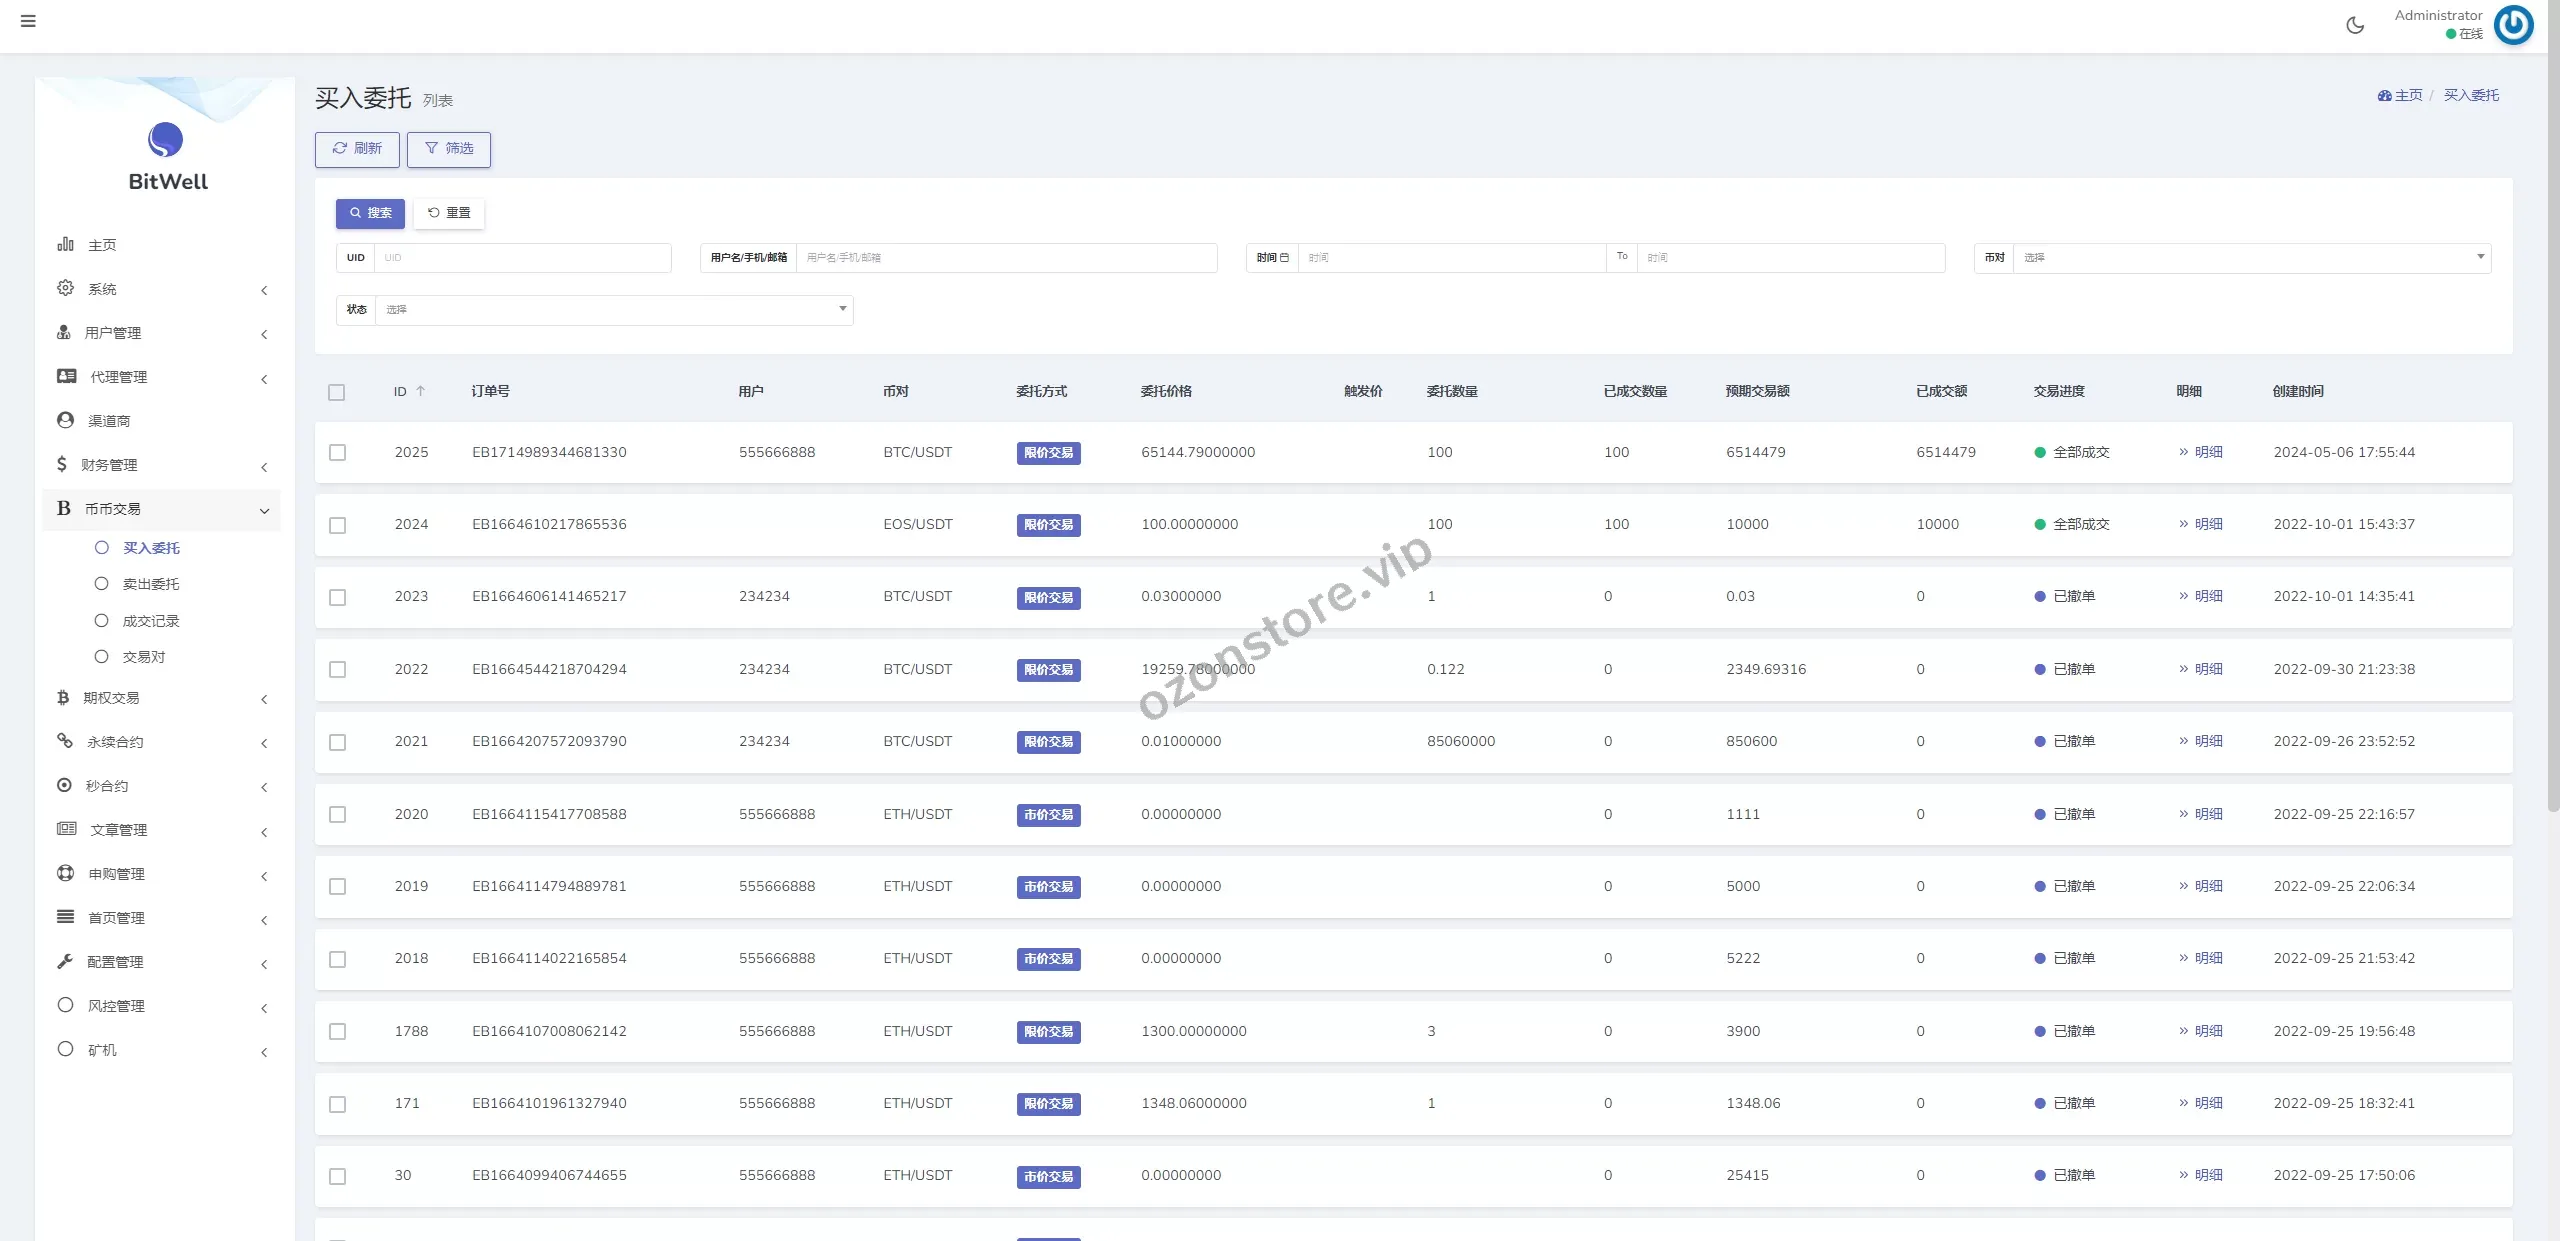Open 成交记录 in the sidebar
The height and width of the screenshot is (1241, 2560).
click(150, 621)
